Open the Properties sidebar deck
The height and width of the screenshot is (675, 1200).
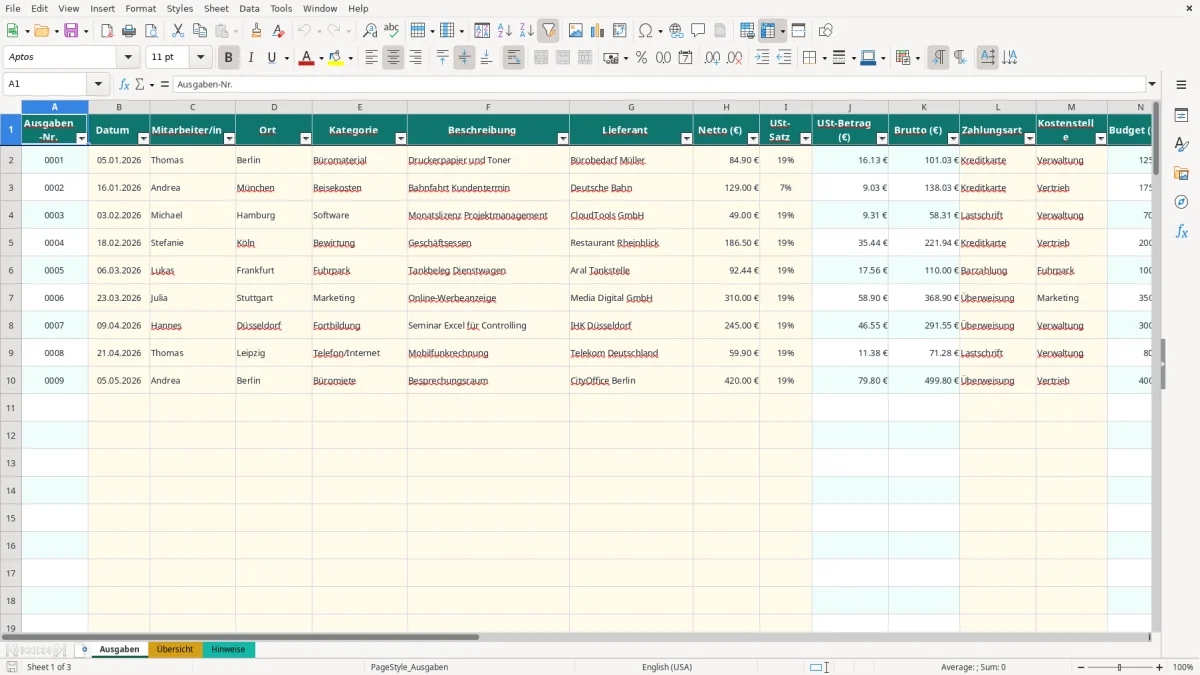click(1181, 116)
